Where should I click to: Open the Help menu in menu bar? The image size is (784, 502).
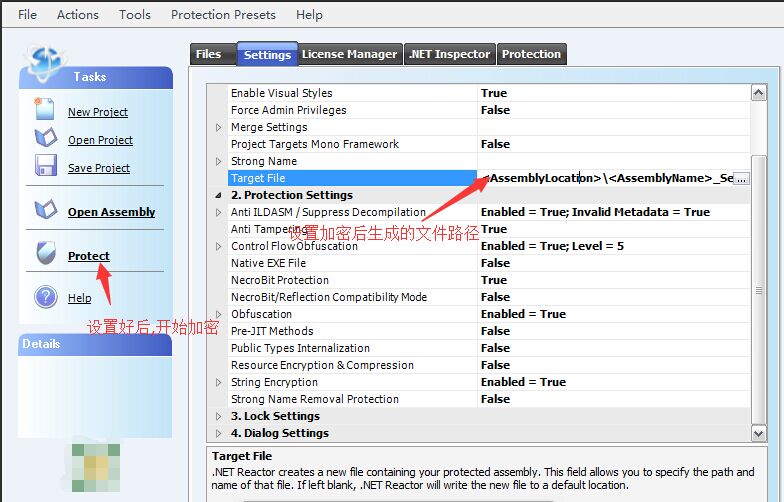pyautogui.click(x=309, y=14)
